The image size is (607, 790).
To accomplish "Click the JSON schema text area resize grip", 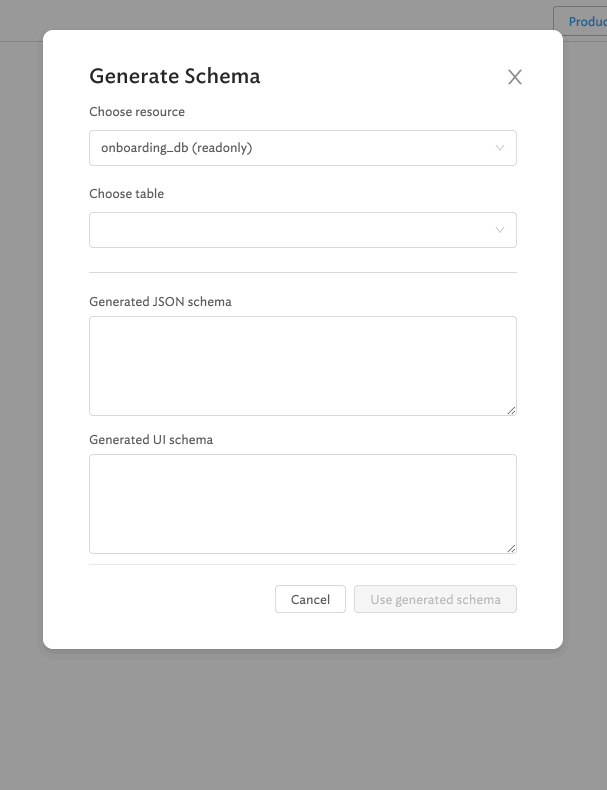I will tap(511, 410).
